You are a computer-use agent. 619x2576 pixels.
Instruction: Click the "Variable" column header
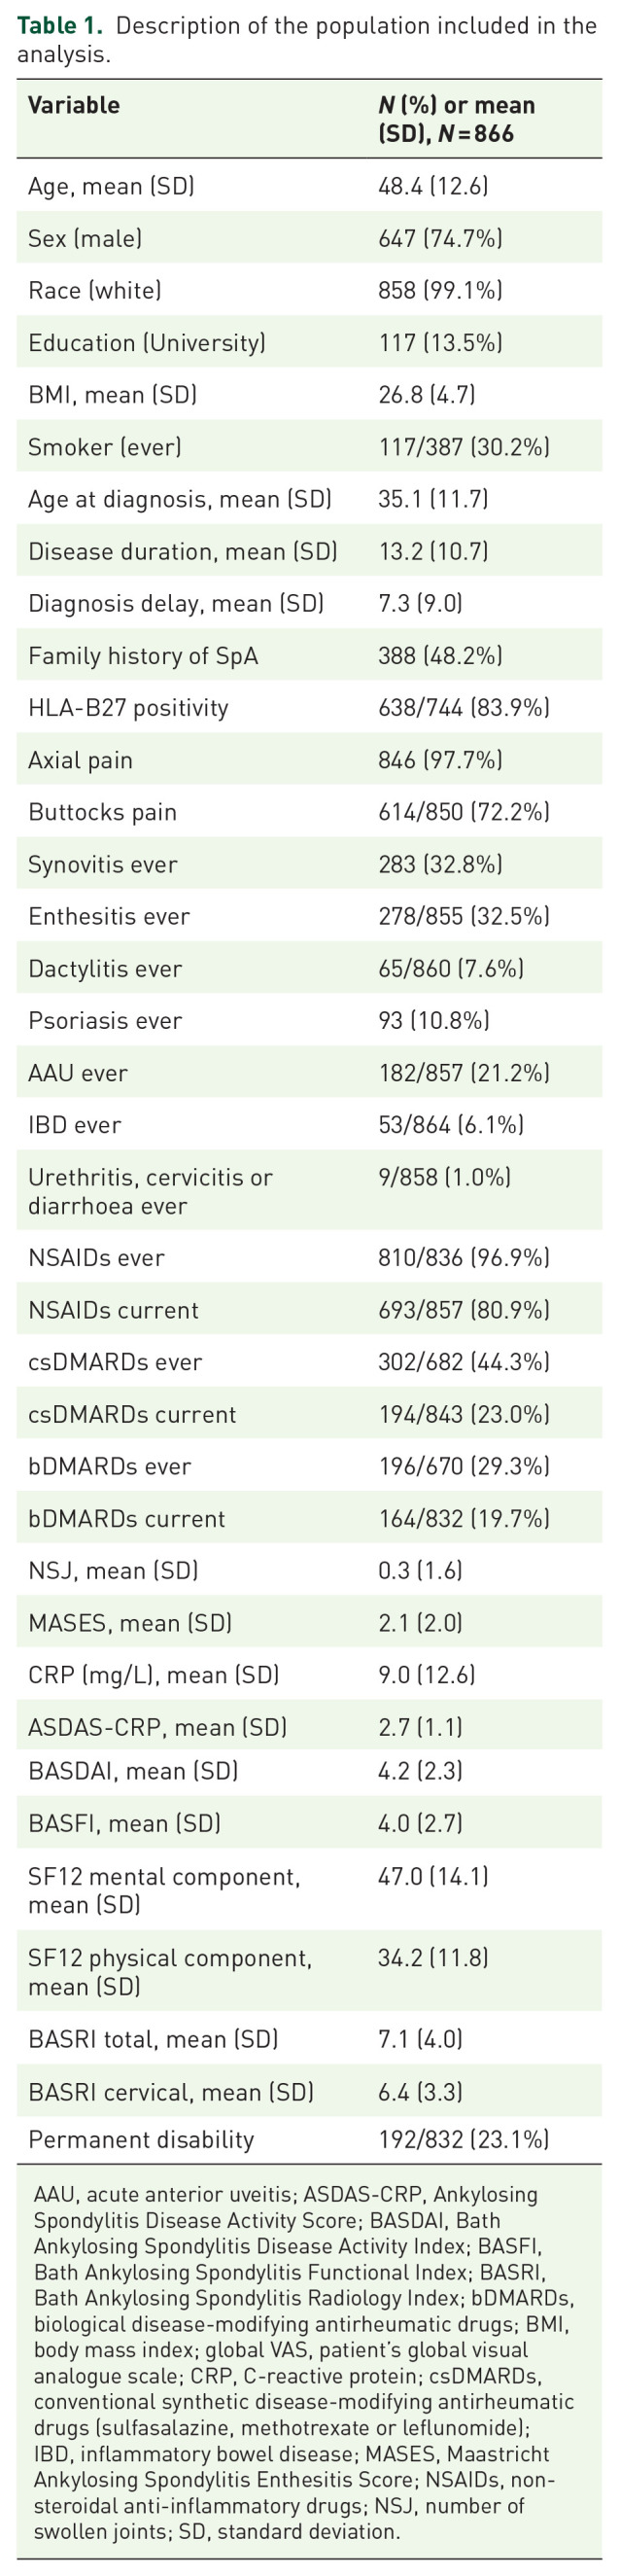pos(74,105)
